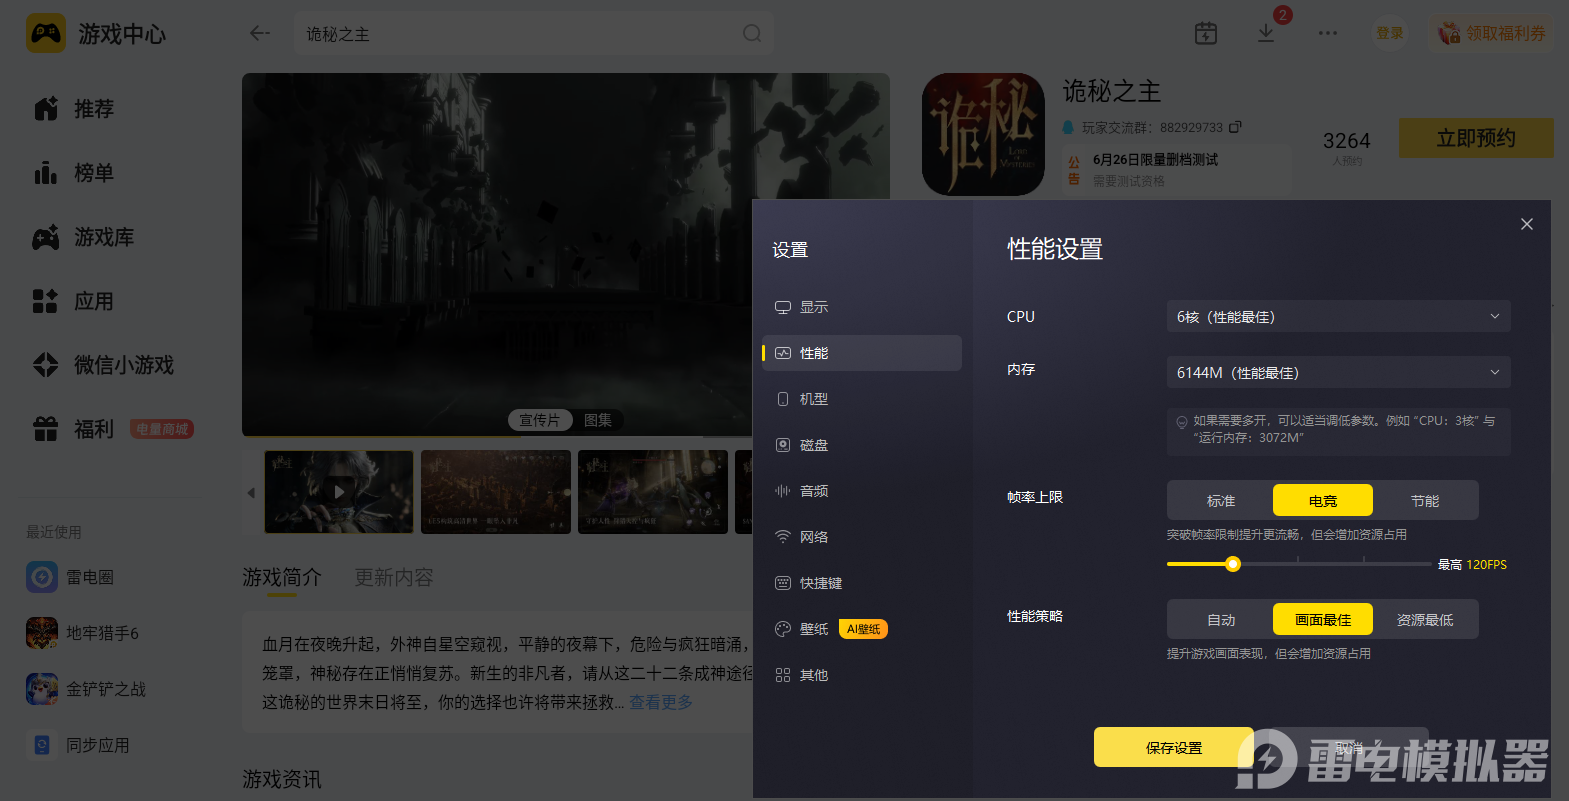The width and height of the screenshot is (1569, 801).
Task: Open 同步应用 from recent list
Action: (78, 745)
